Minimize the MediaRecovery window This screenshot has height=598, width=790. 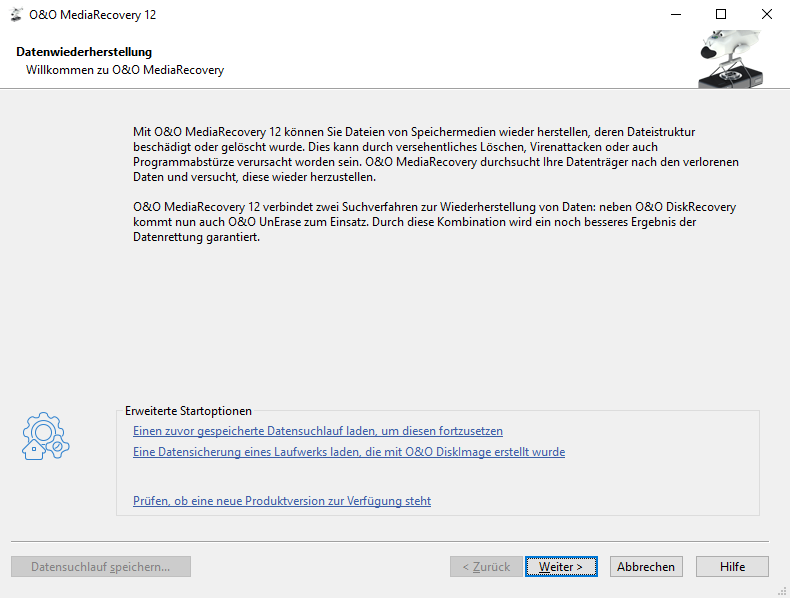click(x=676, y=15)
